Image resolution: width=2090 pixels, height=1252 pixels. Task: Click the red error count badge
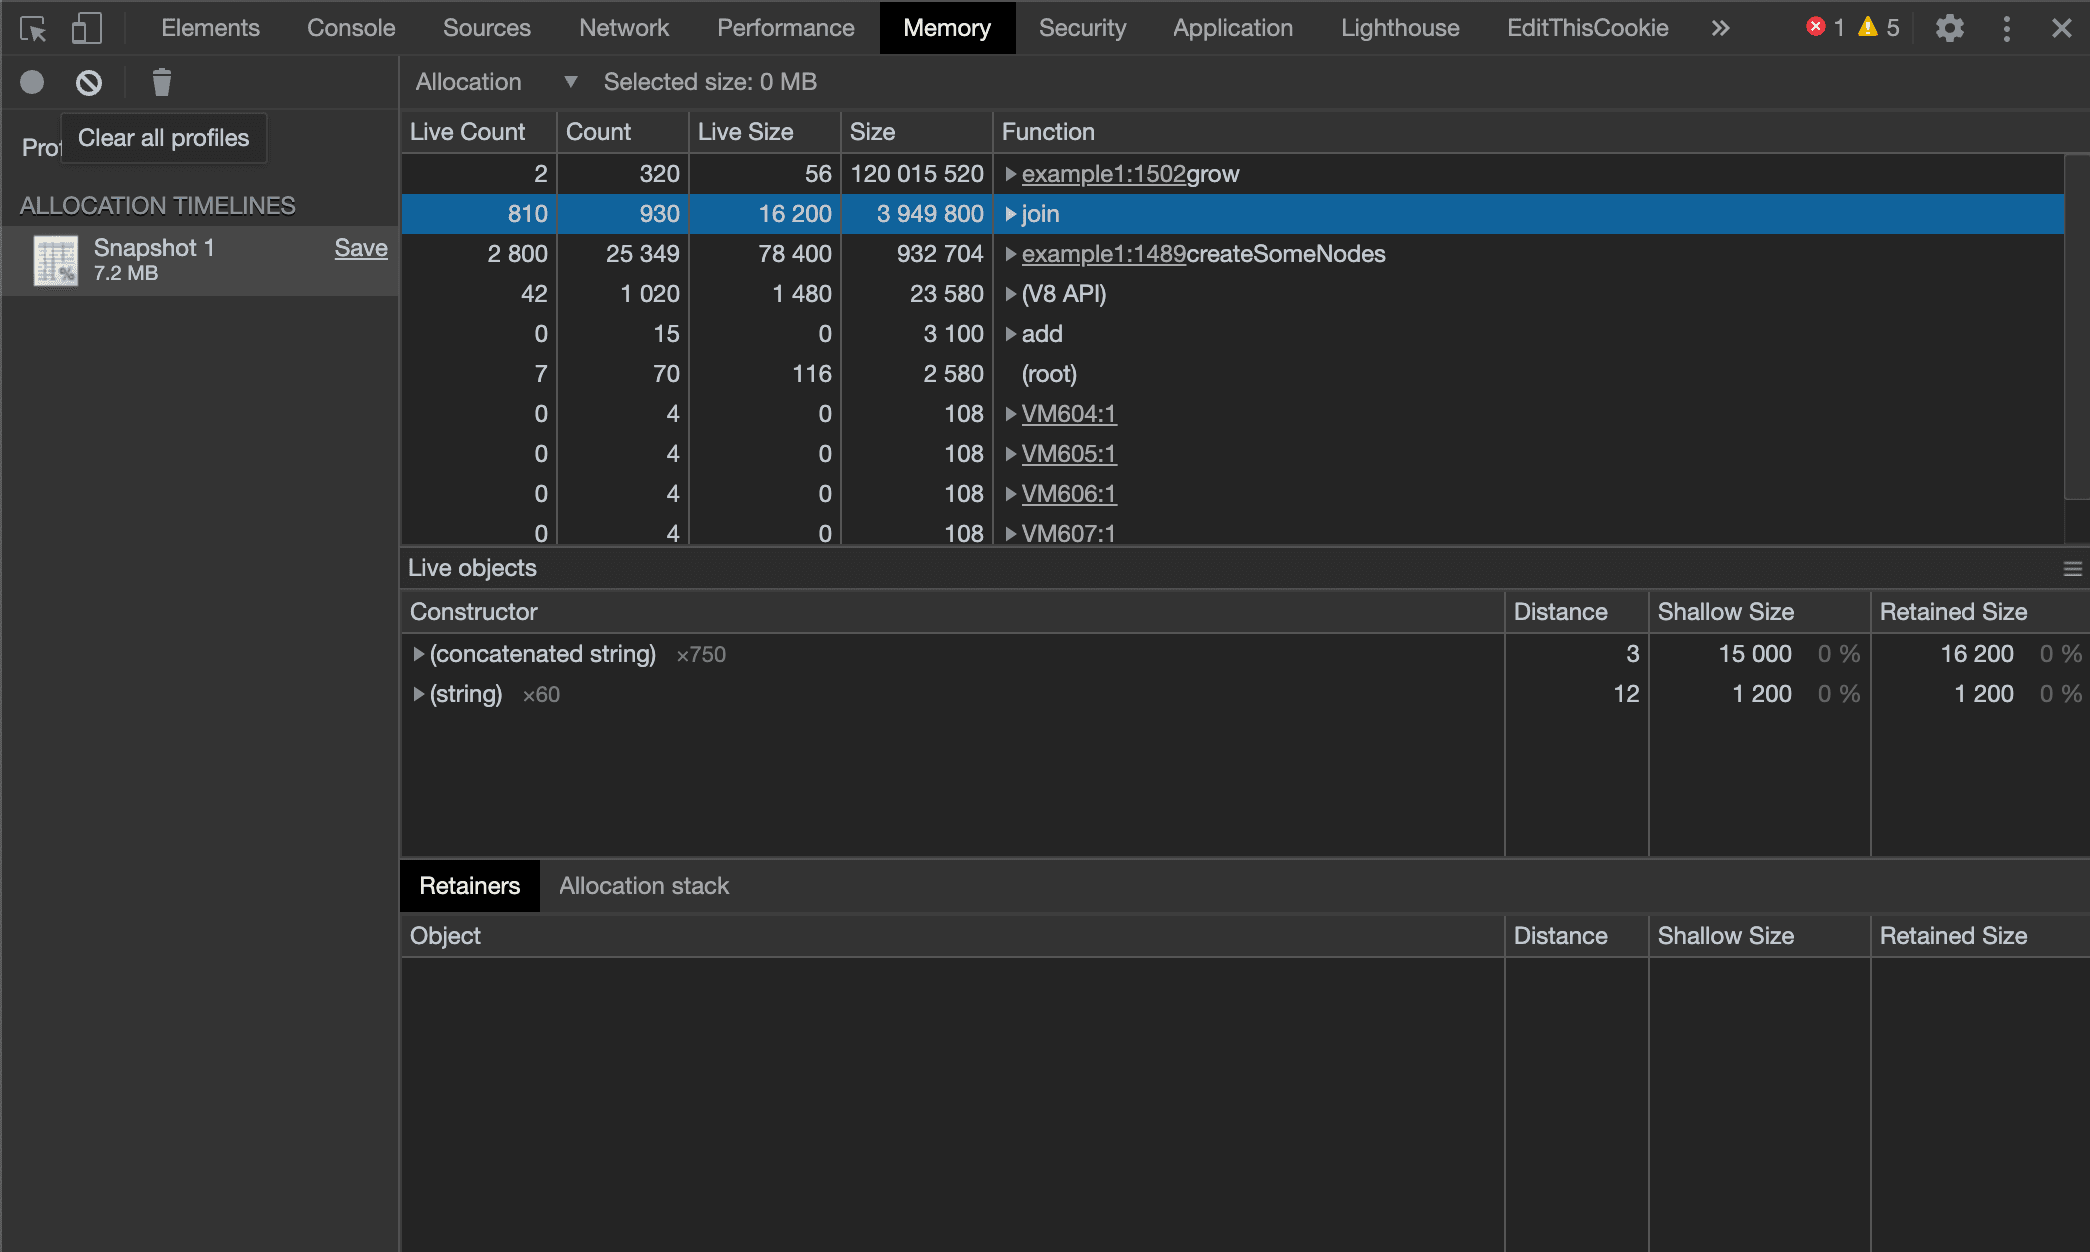tap(1817, 28)
